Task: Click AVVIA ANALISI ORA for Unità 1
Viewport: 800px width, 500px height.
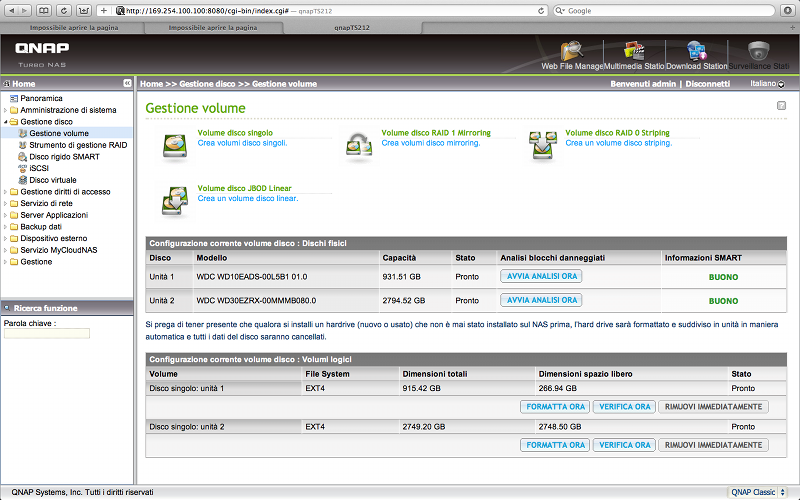Action: [541, 276]
